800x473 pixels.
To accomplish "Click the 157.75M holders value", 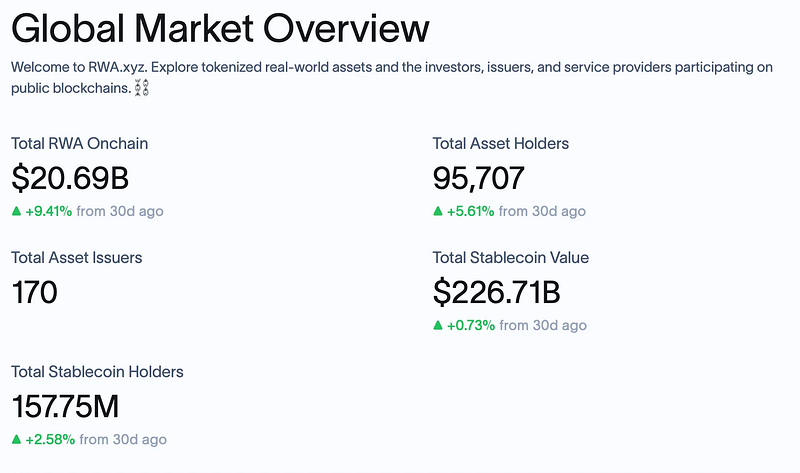I will 80,406.
